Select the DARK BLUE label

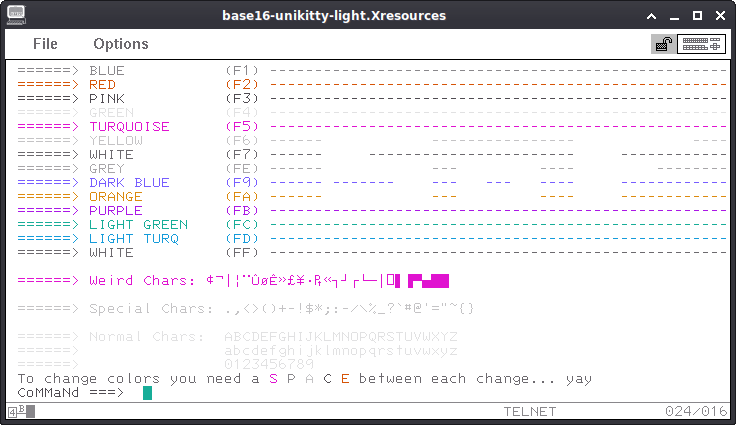(x=129, y=183)
